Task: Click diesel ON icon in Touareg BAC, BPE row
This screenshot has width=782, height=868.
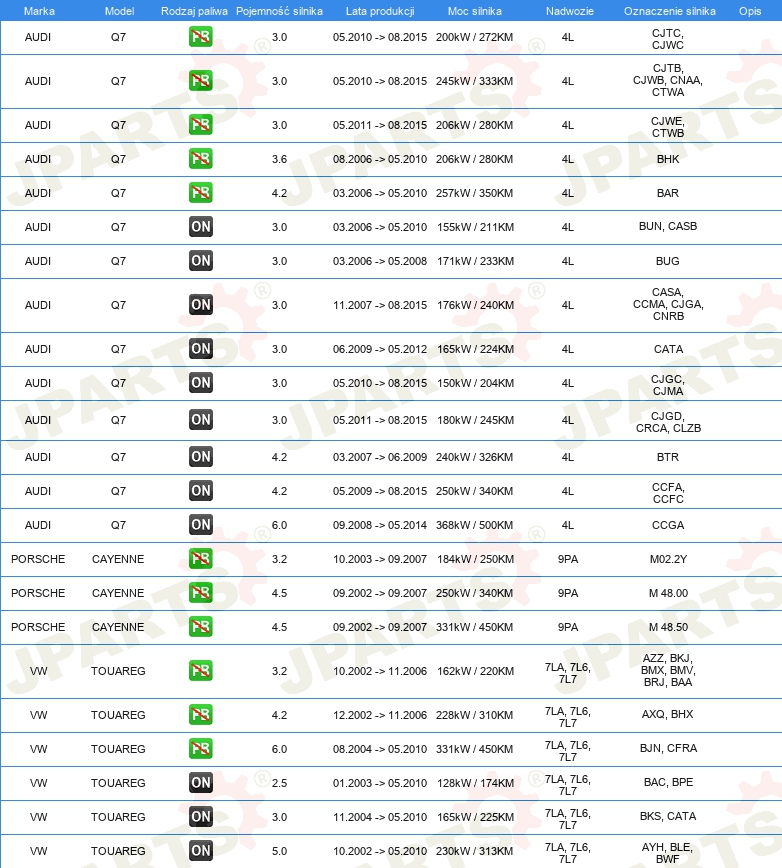Action: pos(200,783)
